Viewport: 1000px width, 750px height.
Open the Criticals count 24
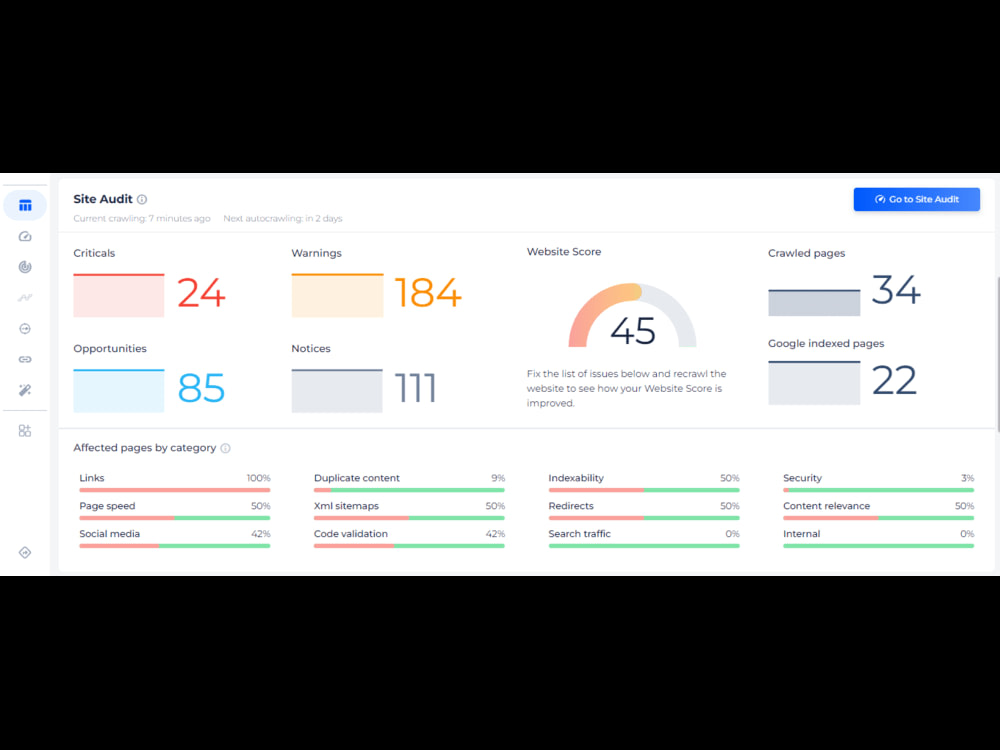point(201,293)
